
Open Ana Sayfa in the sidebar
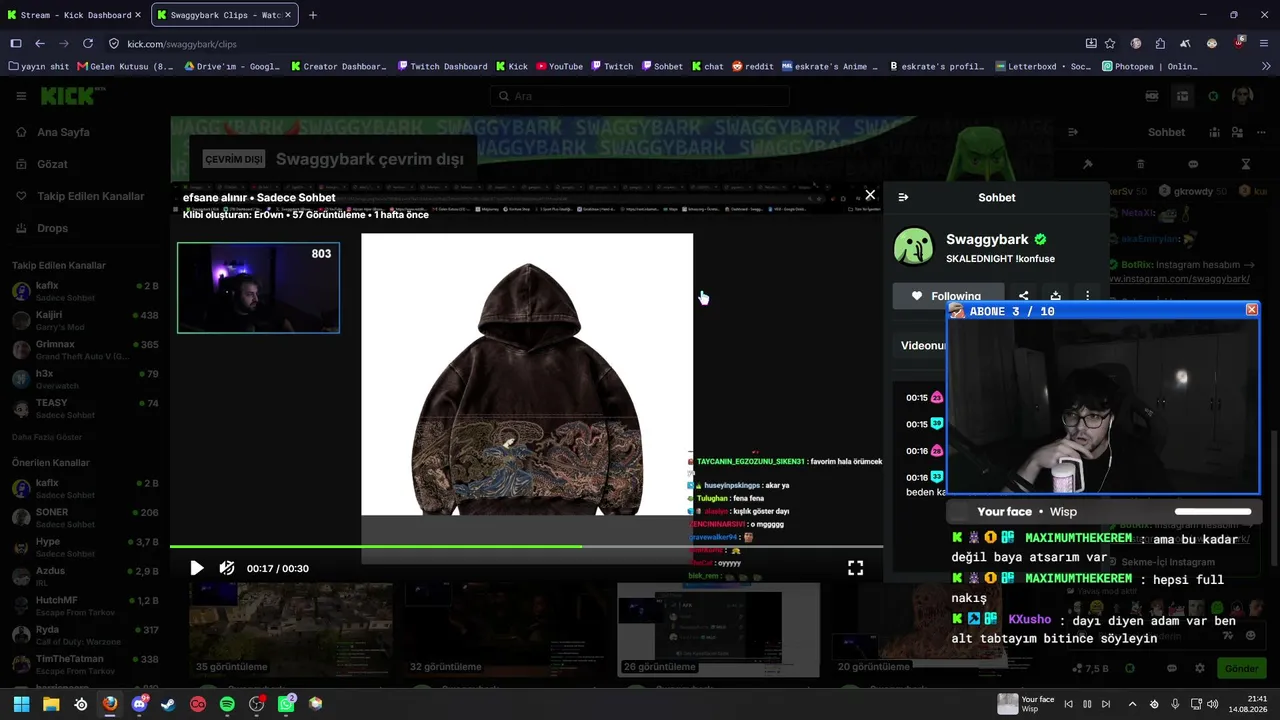coord(63,132)
